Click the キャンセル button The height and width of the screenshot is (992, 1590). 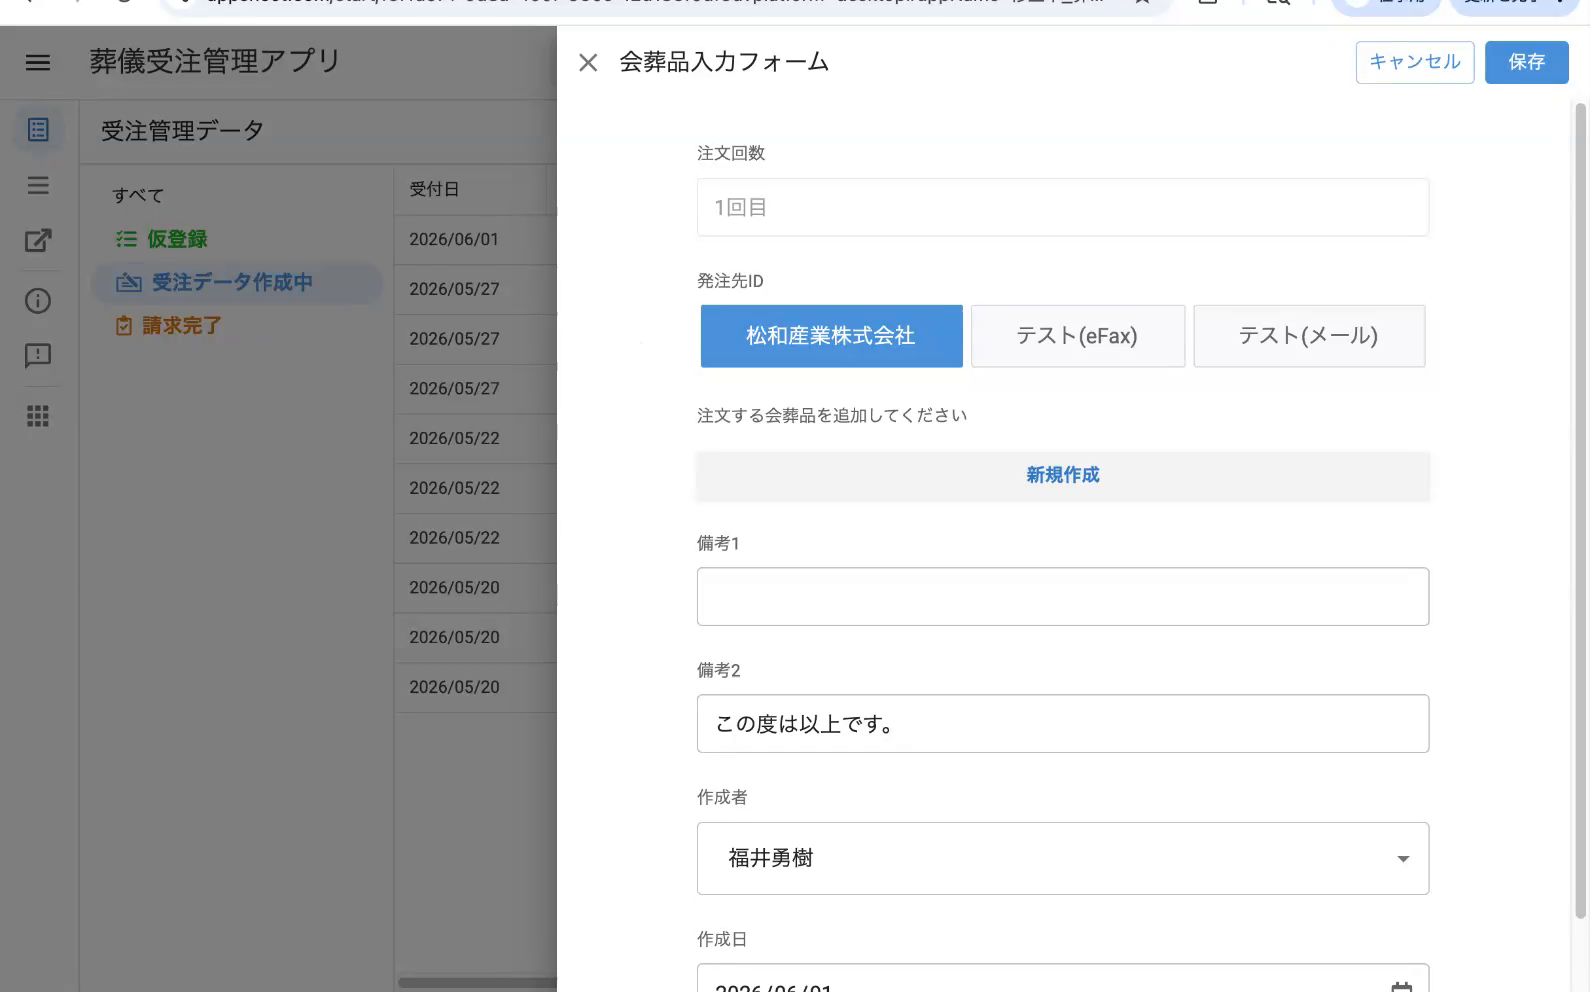tap(1414, 62)
